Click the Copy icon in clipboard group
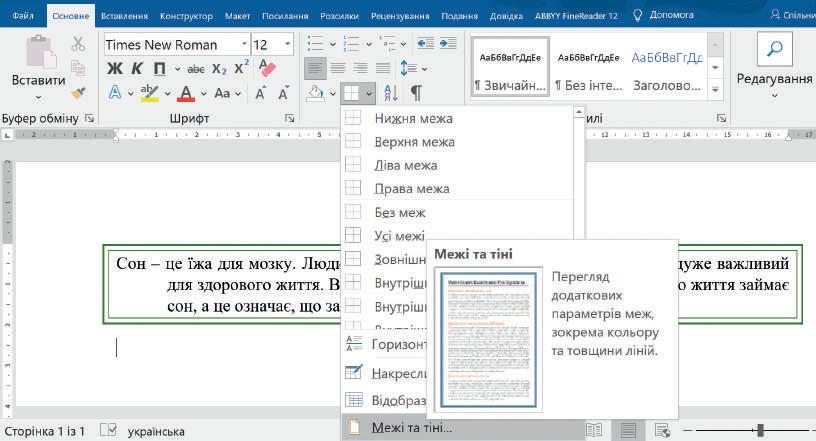 78,68
